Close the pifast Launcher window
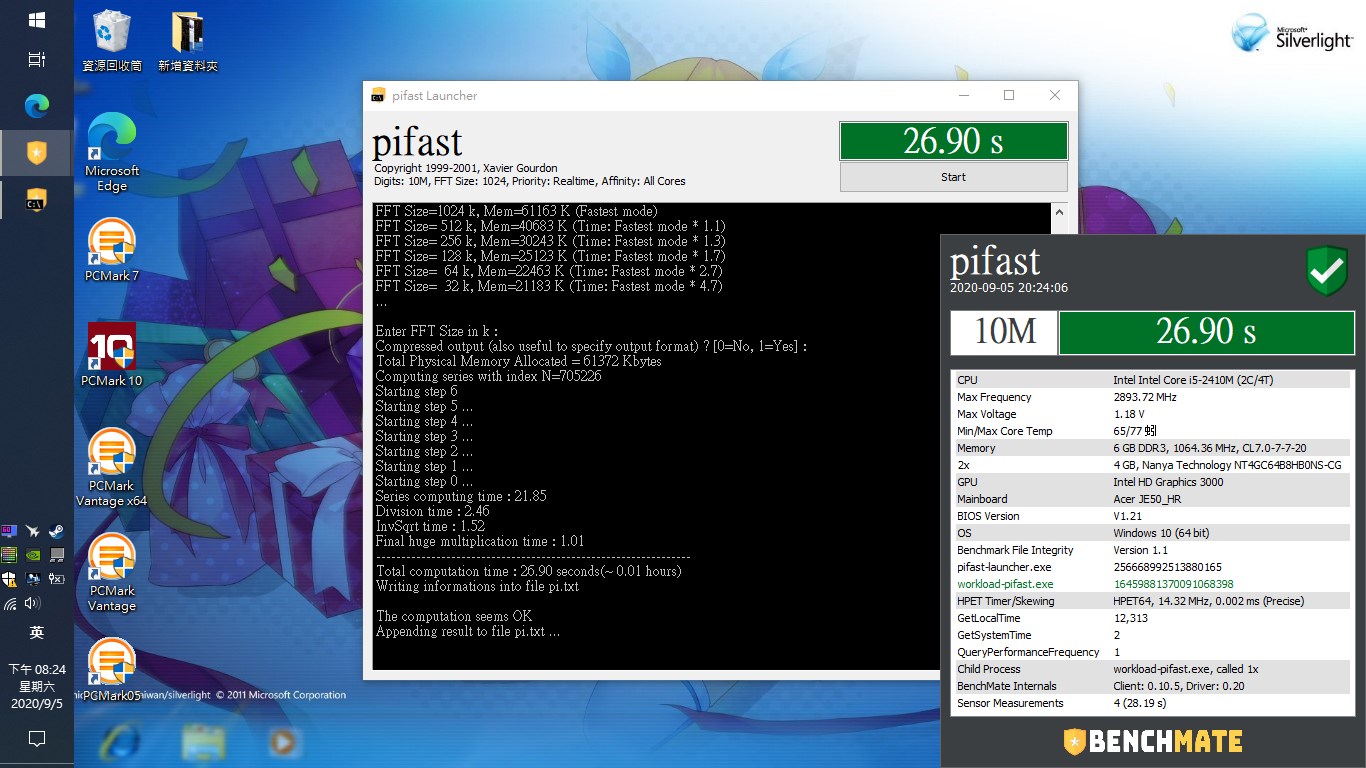Image resolution: width=1366 pixels, height=768 pixels. tap(1055, 95)
